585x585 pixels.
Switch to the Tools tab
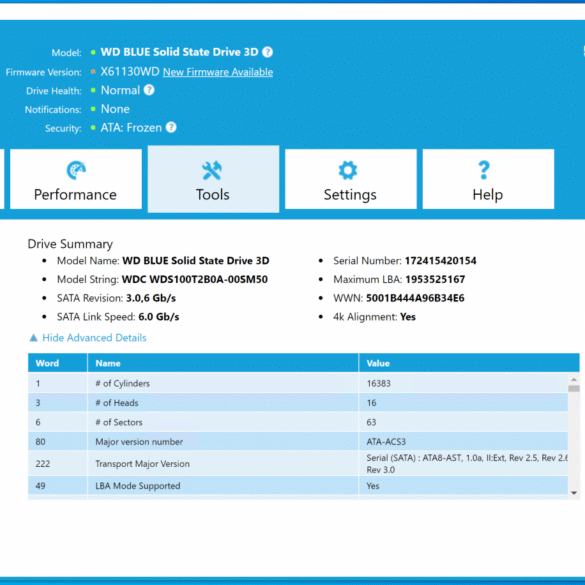click(213, 179)
